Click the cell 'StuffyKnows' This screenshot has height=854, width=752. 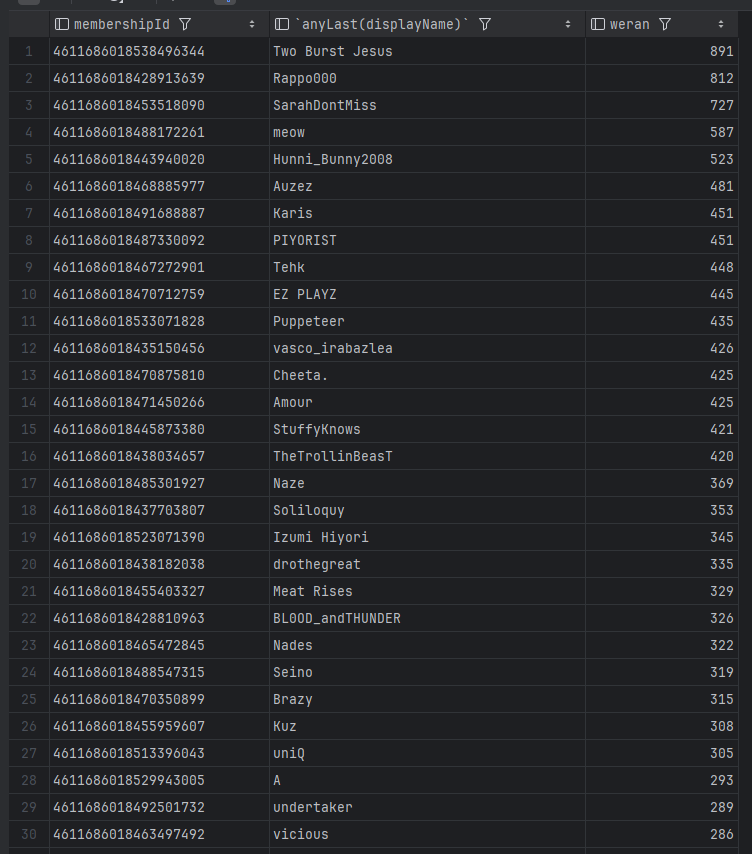(x=427, y=429)
